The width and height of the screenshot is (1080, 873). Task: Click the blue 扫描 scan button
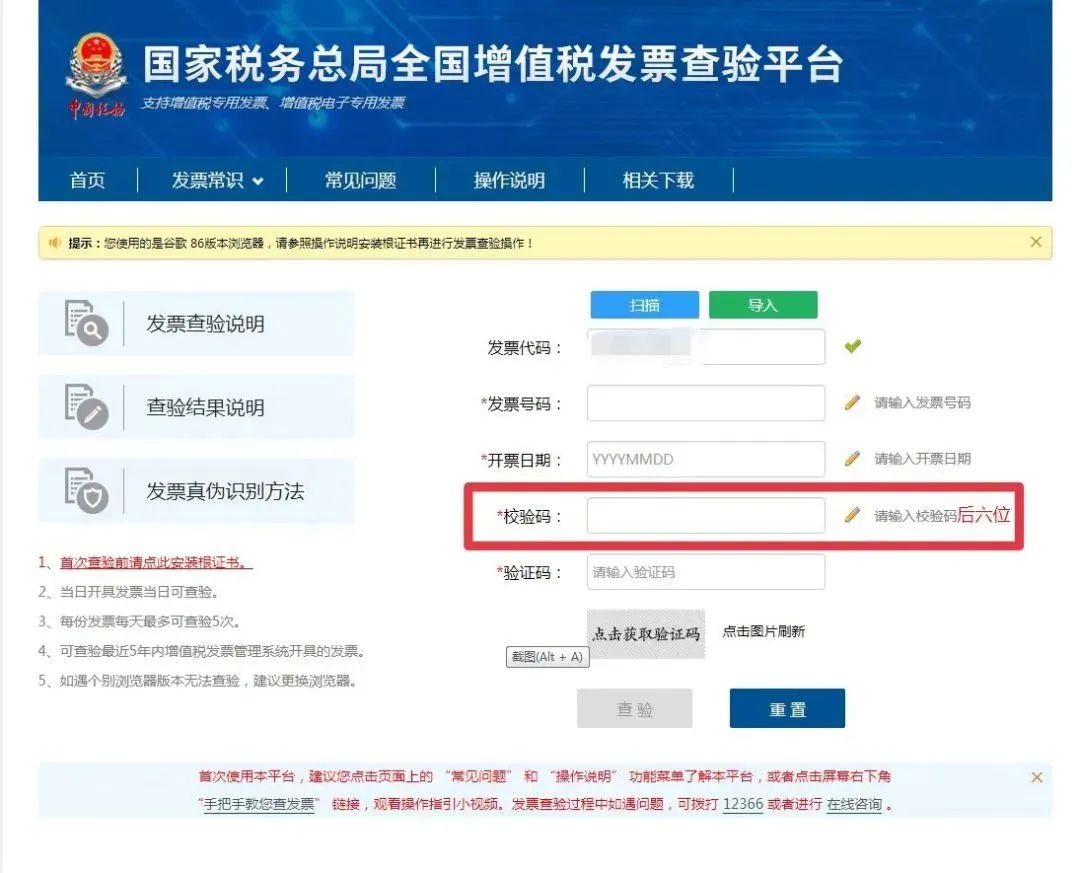tap(645, 305)
